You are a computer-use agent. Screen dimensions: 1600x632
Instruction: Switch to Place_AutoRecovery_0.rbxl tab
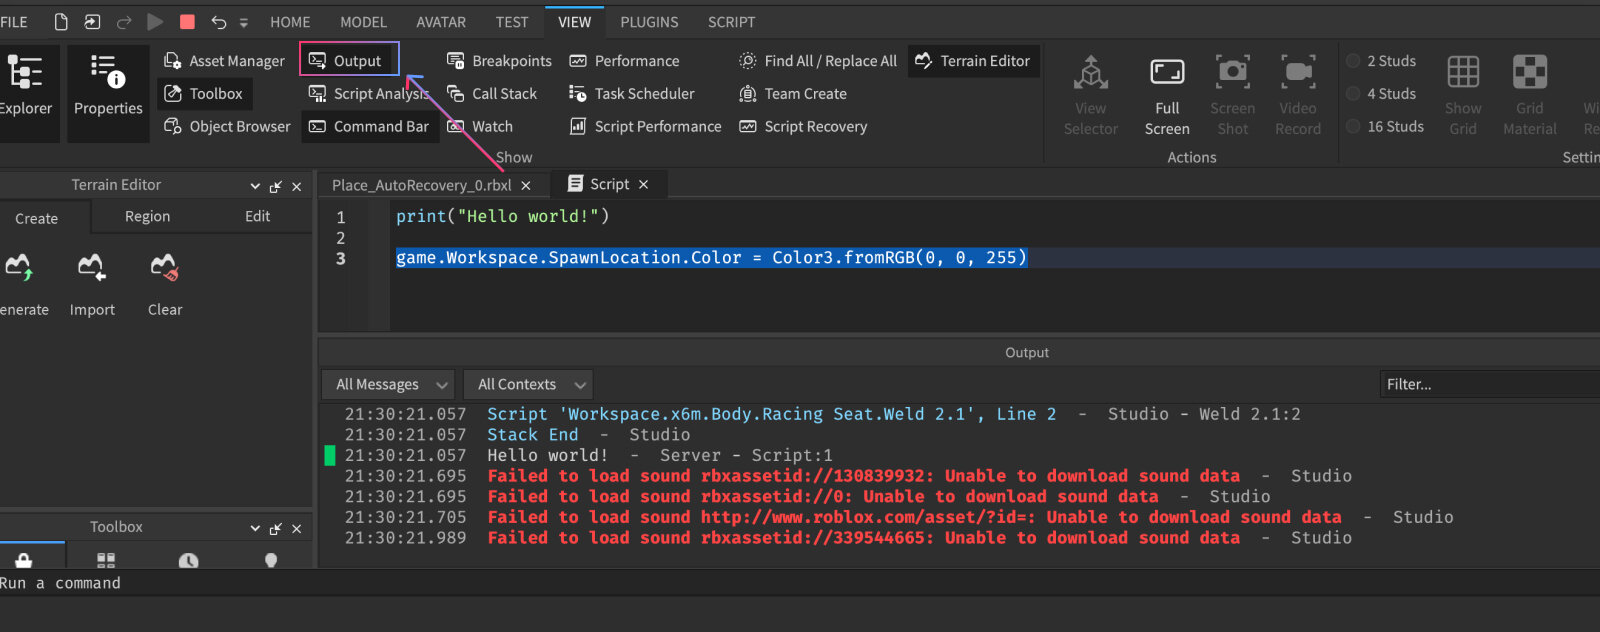click(421, 184)
